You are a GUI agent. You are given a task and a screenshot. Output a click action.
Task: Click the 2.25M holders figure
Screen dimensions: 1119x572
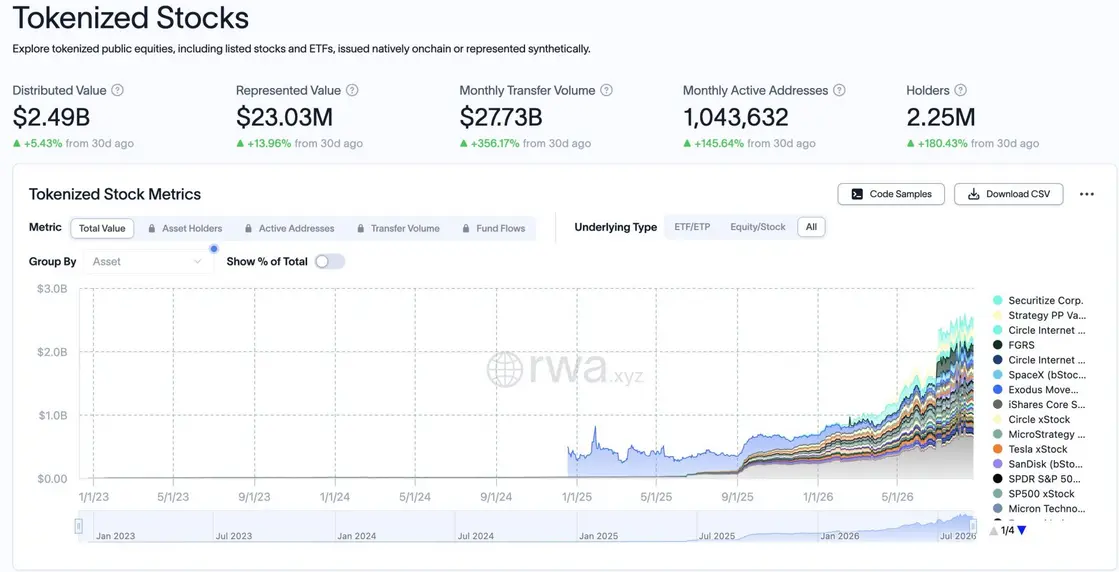click(941, 117)
